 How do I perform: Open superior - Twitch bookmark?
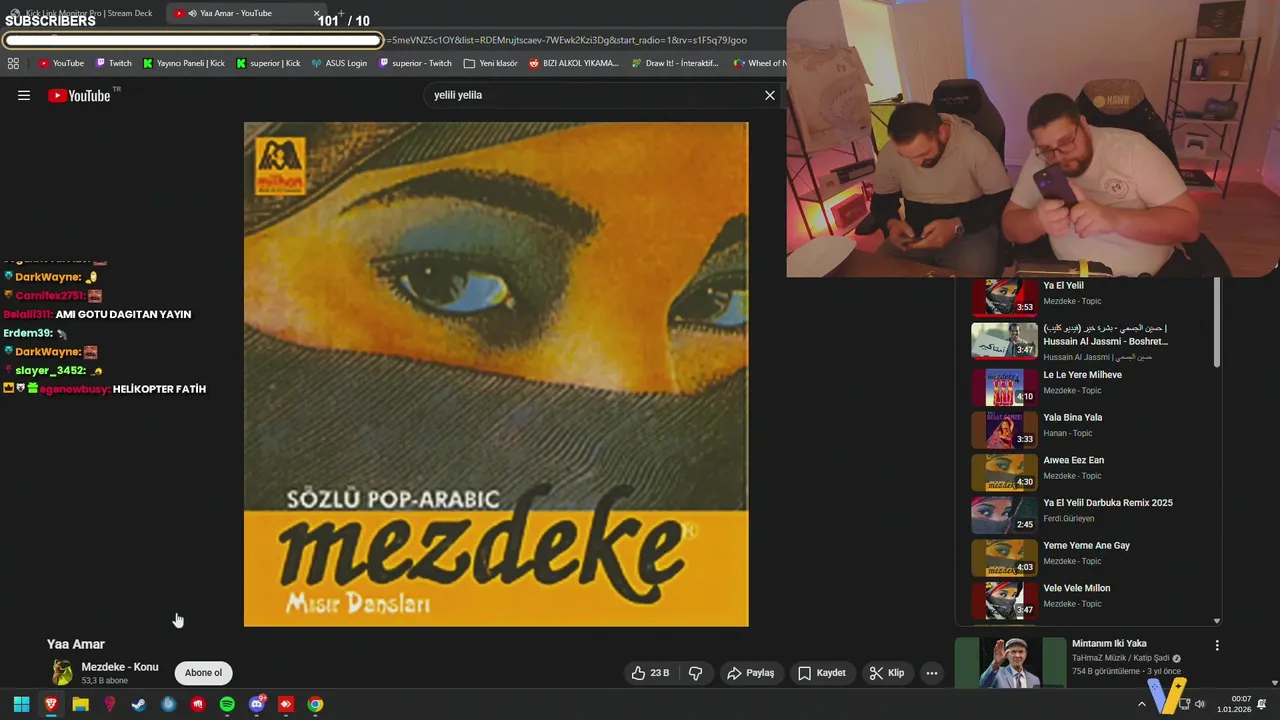click(415, 63)
